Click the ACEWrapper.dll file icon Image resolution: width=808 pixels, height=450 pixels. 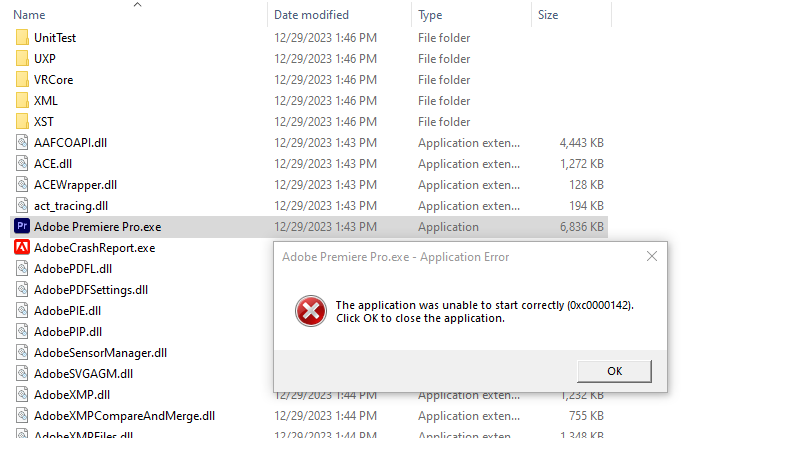(x=22, y=185)
